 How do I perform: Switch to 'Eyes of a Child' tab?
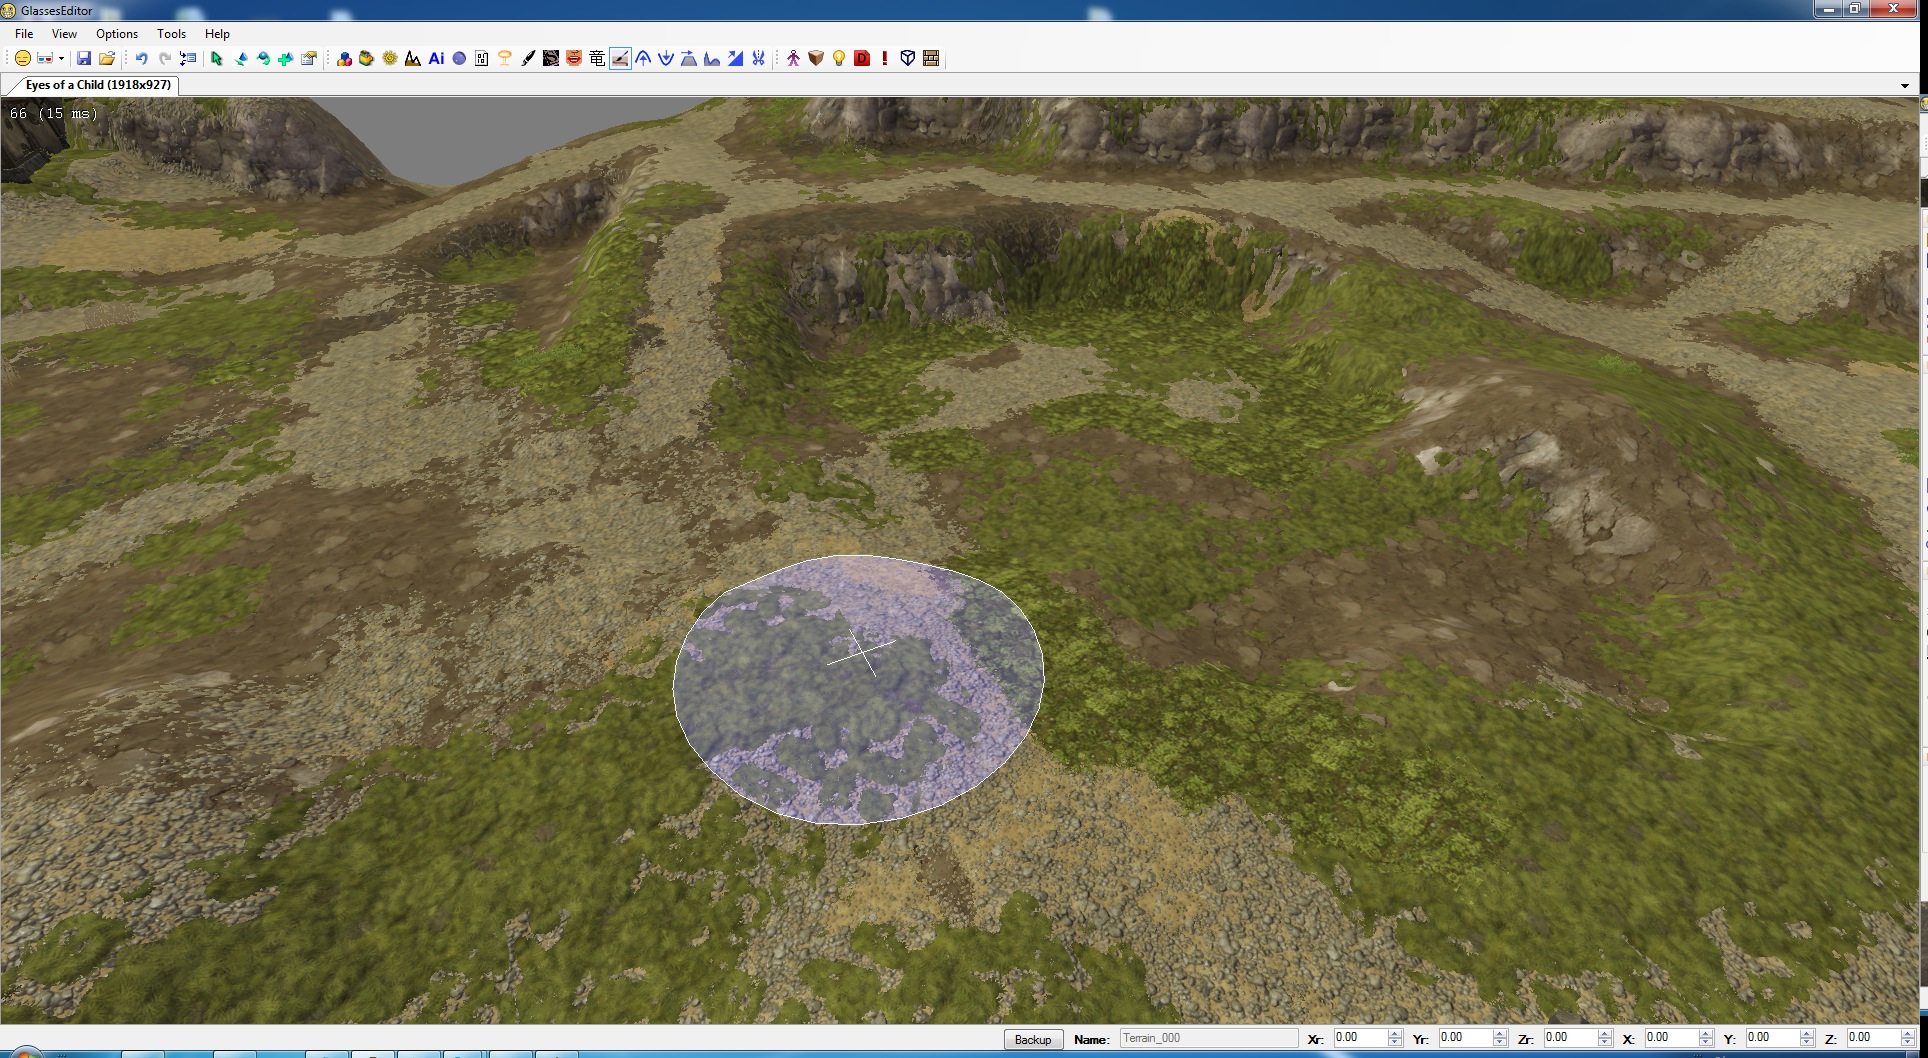[97, 85]
